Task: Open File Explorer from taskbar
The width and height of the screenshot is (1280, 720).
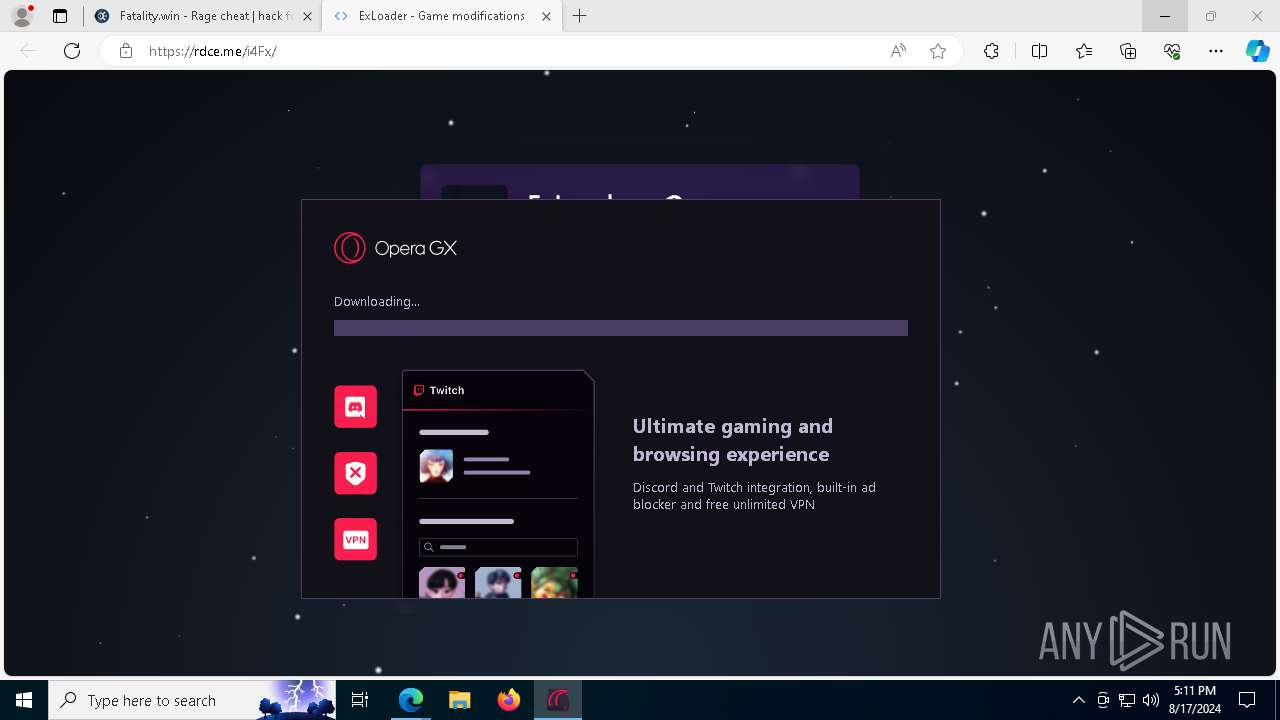Action: tap(460, 700)
